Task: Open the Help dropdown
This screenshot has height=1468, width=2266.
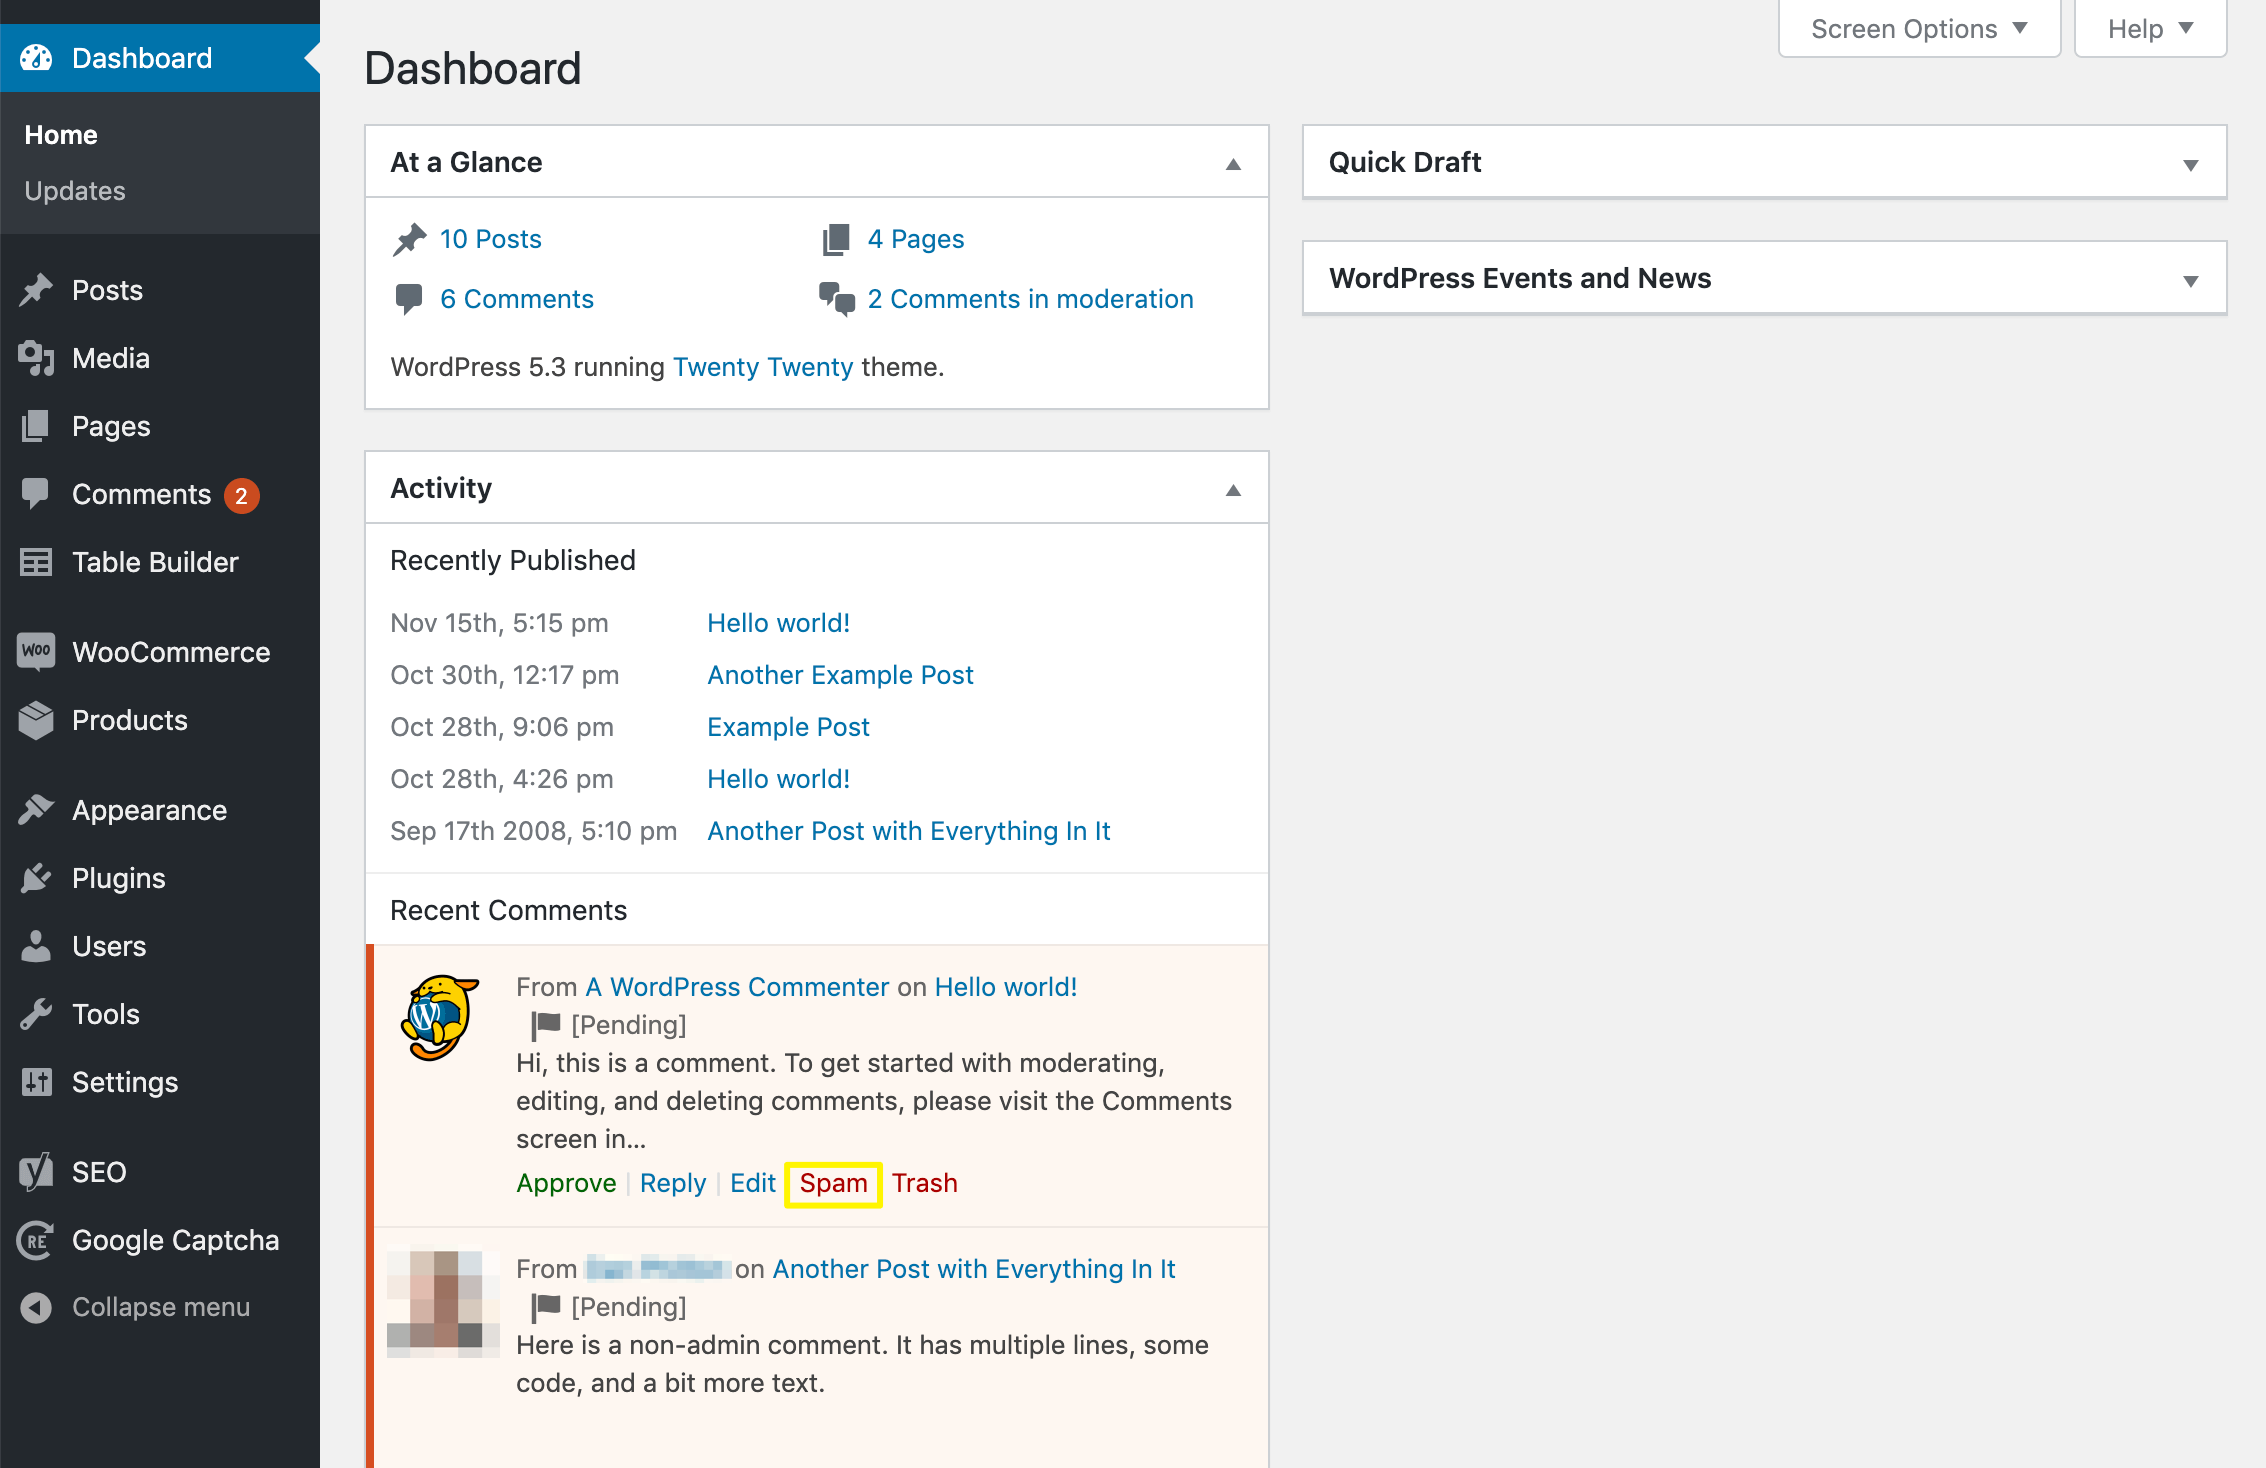Action: 2150,29
